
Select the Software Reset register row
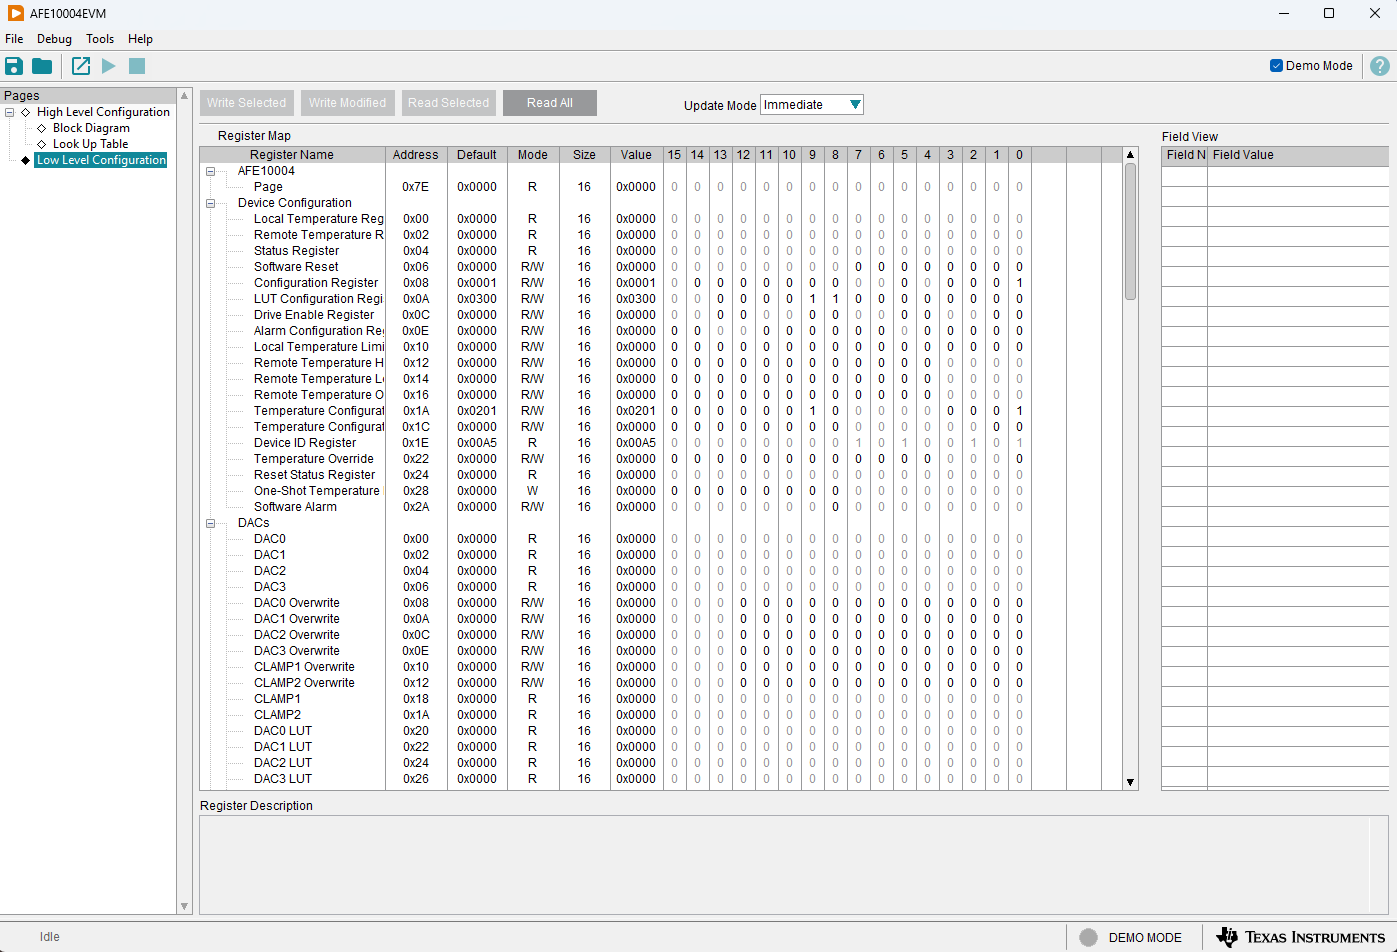click(296, 267)
